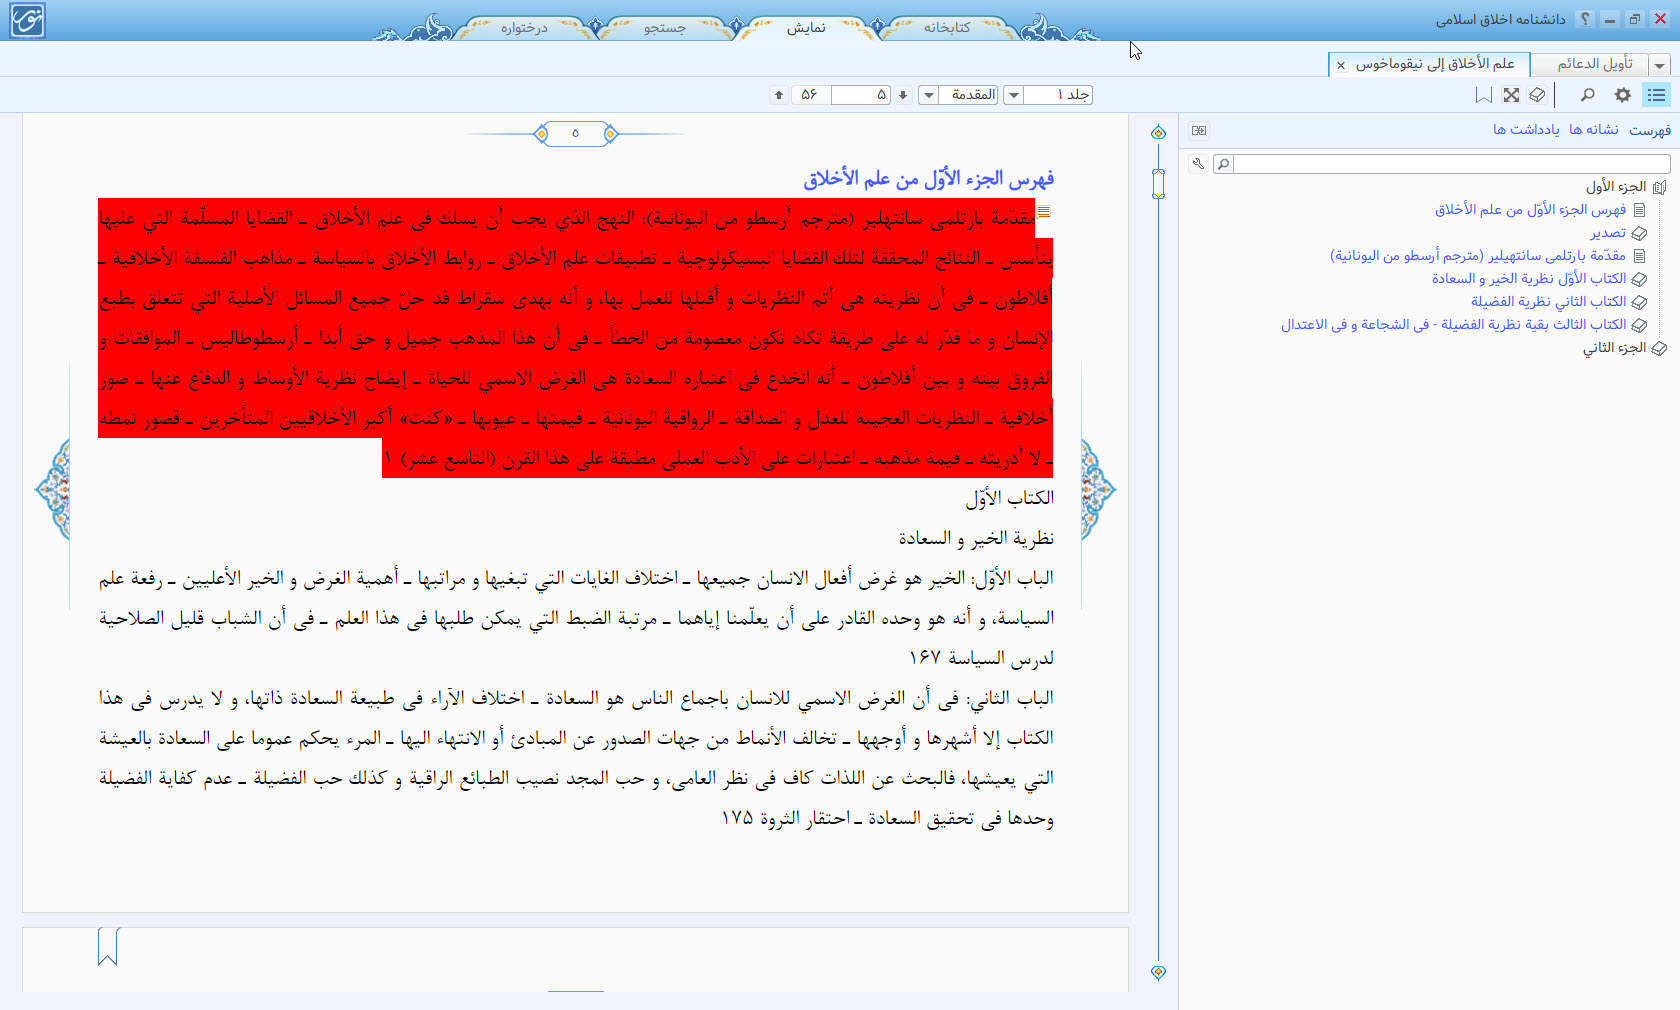
Task: Click the note icon beside the highlighted paragraph
Action: (x=1044, y=212)
